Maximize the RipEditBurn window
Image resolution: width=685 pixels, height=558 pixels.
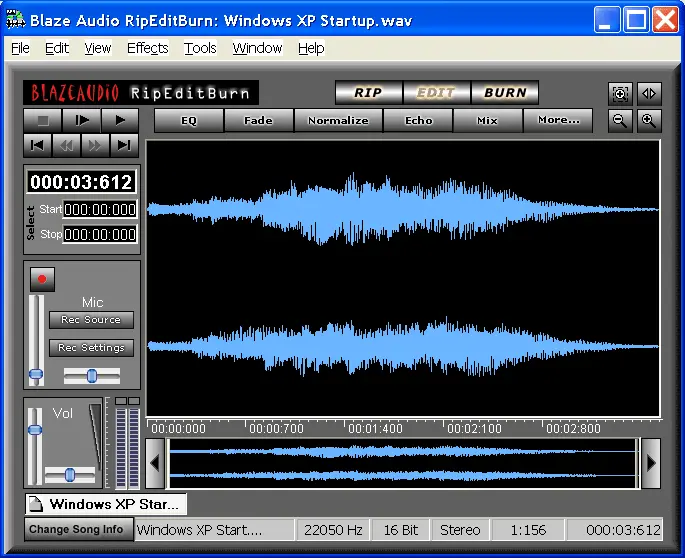click(636, 20)
